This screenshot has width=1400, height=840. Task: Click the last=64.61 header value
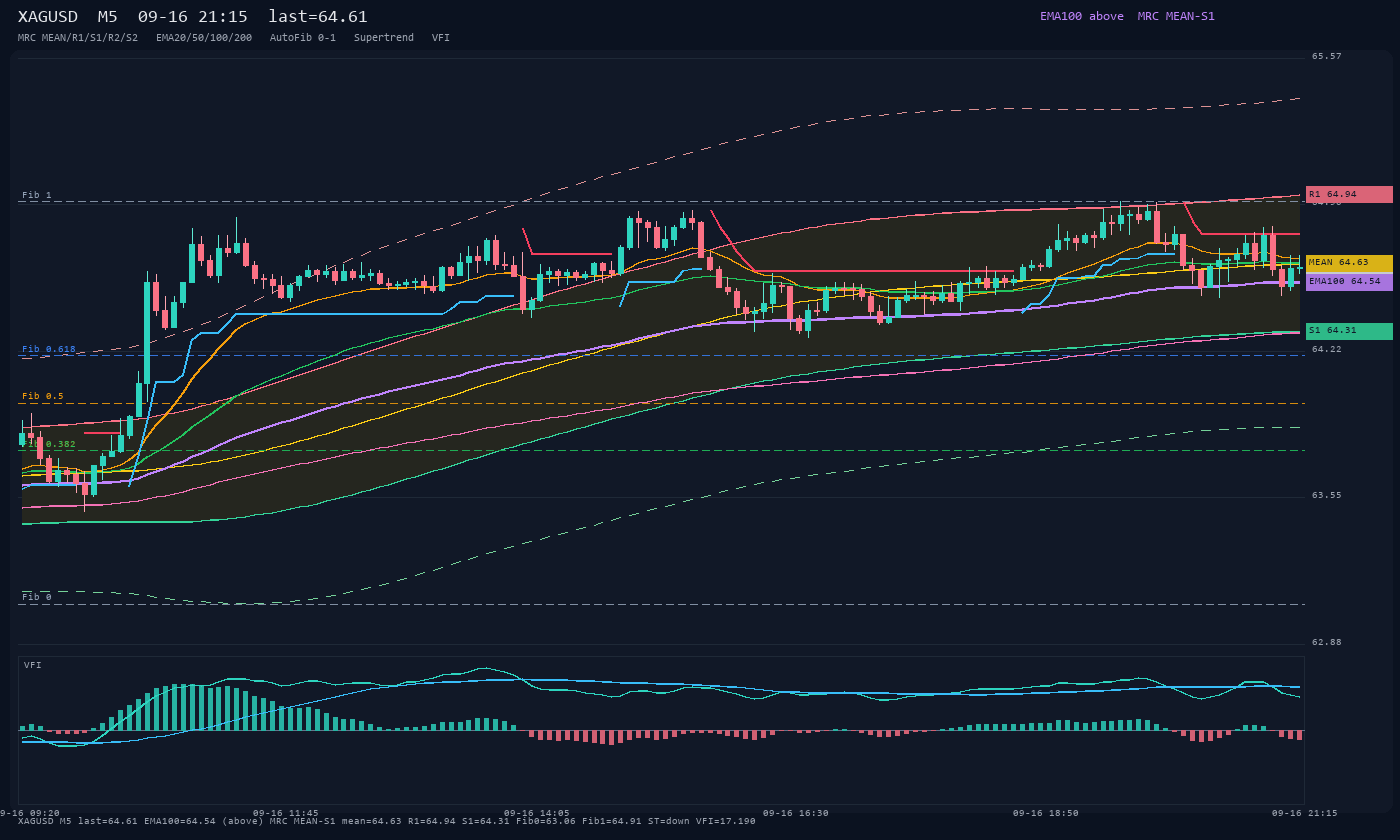(318, 17)
